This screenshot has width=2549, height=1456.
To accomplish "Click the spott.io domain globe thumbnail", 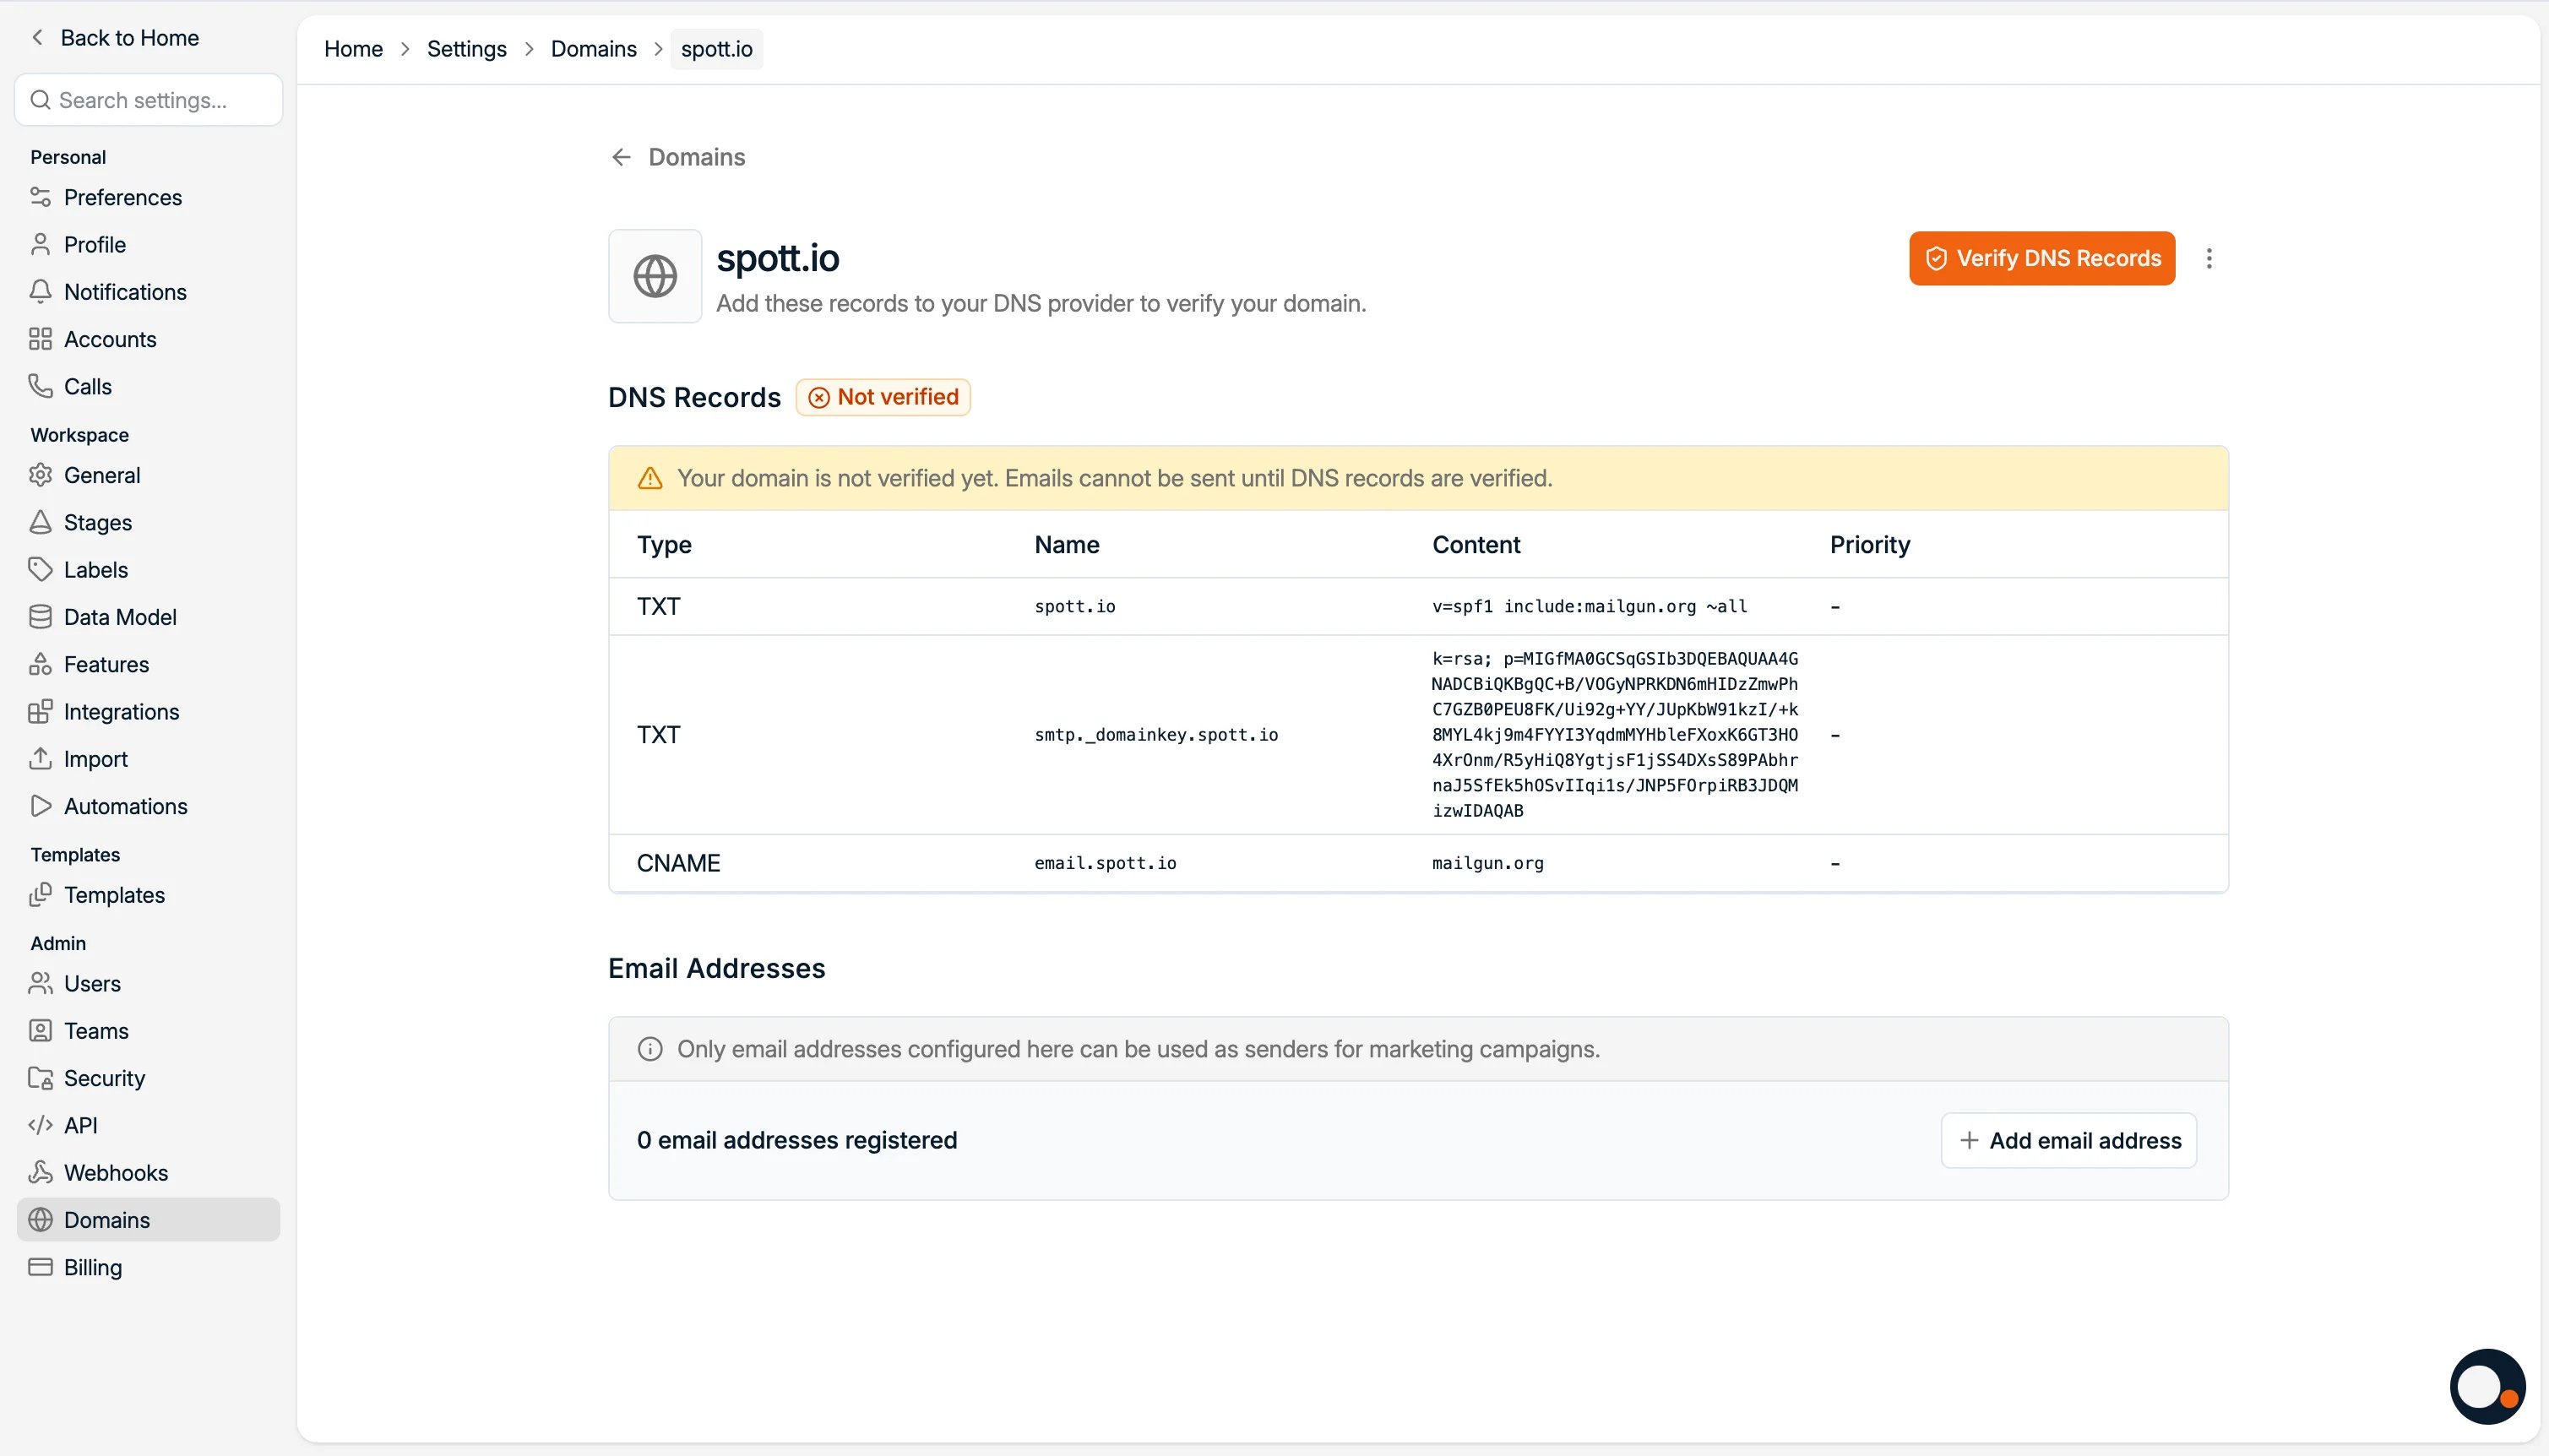I will [655, 276].
